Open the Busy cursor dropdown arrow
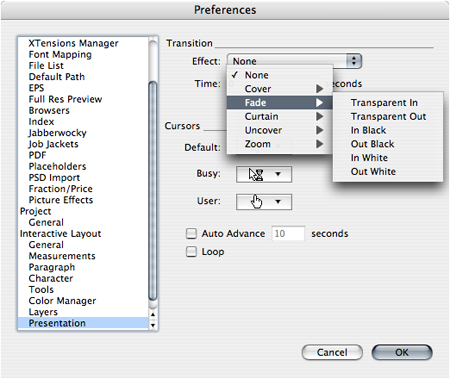The height and width of the screenshot is (379, 450). pos(278,174)
